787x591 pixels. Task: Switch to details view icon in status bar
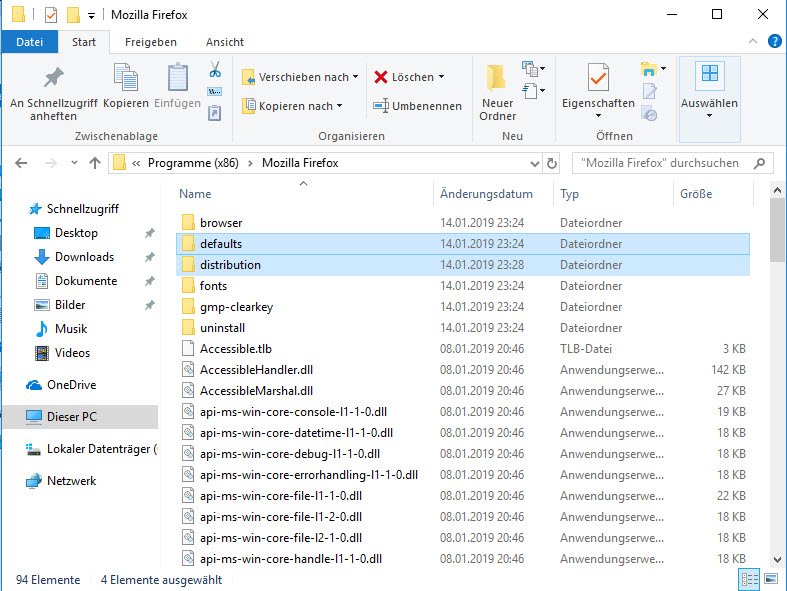749,580
